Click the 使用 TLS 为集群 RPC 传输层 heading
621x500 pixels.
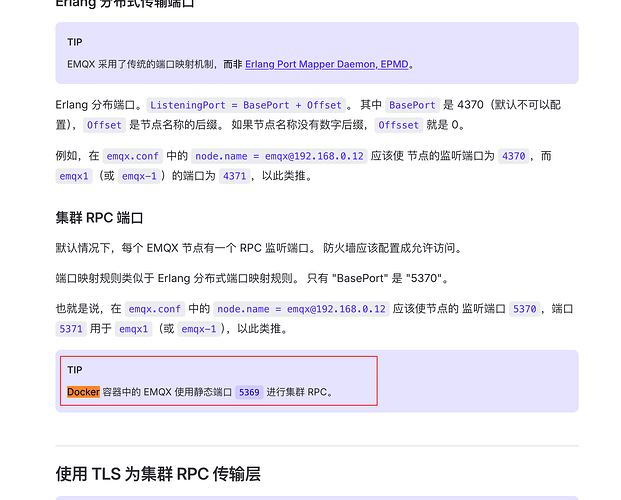click(x=158, y=474)
